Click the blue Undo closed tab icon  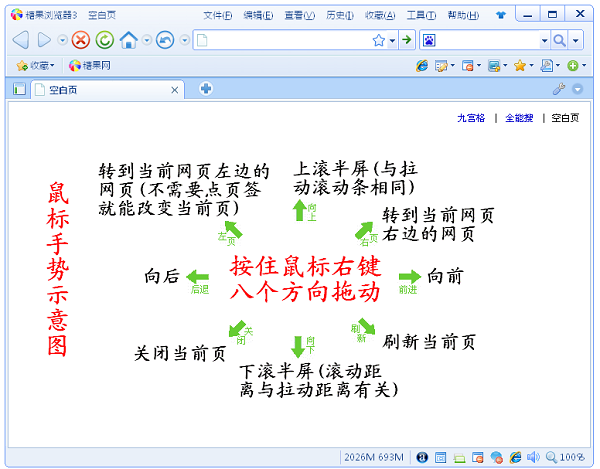pyautogui.click(x=165, y=40)
